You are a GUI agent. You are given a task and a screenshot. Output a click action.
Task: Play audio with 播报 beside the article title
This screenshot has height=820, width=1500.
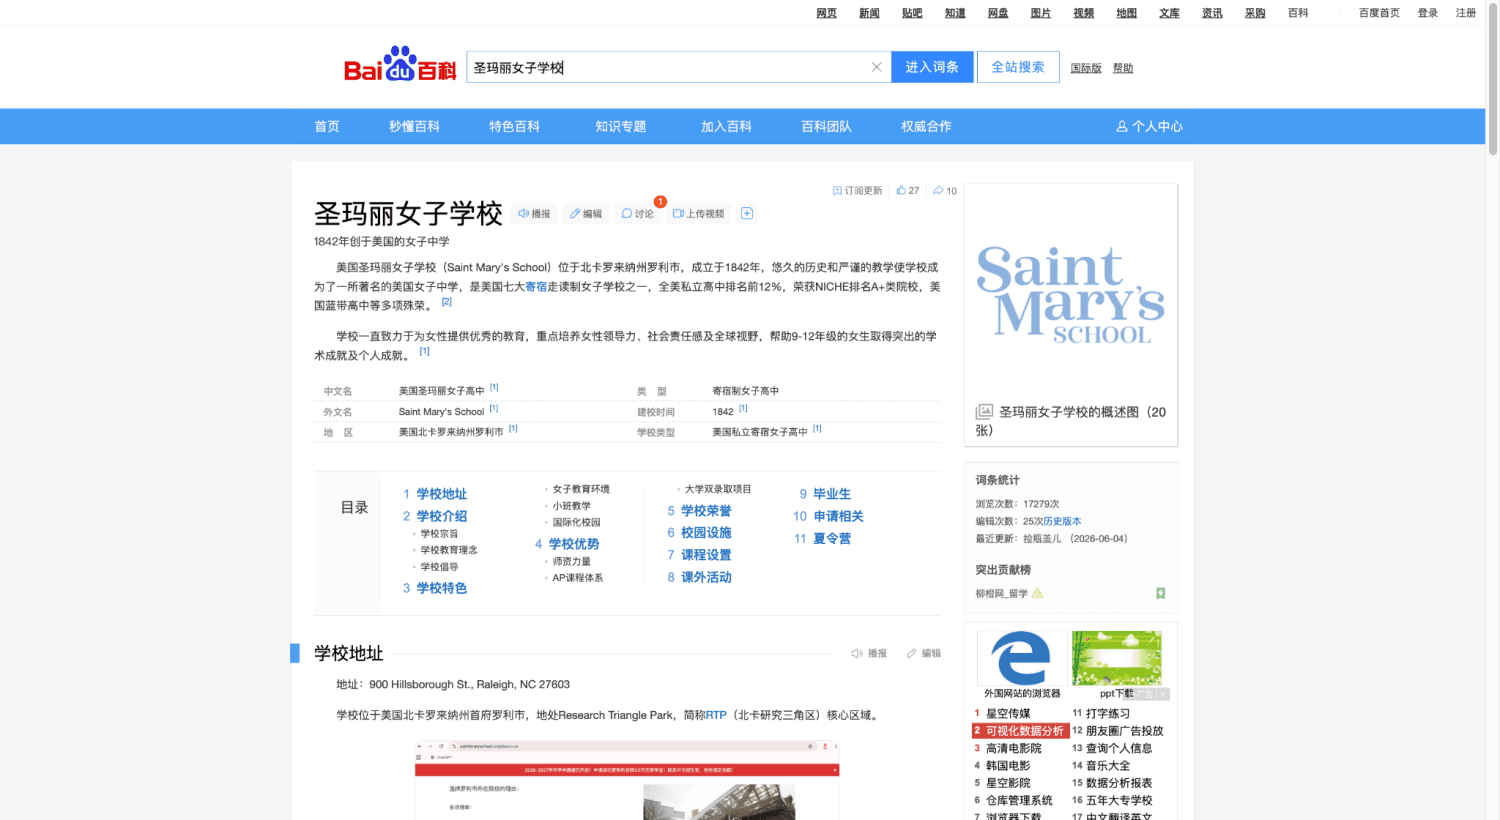tap(534, 214)
